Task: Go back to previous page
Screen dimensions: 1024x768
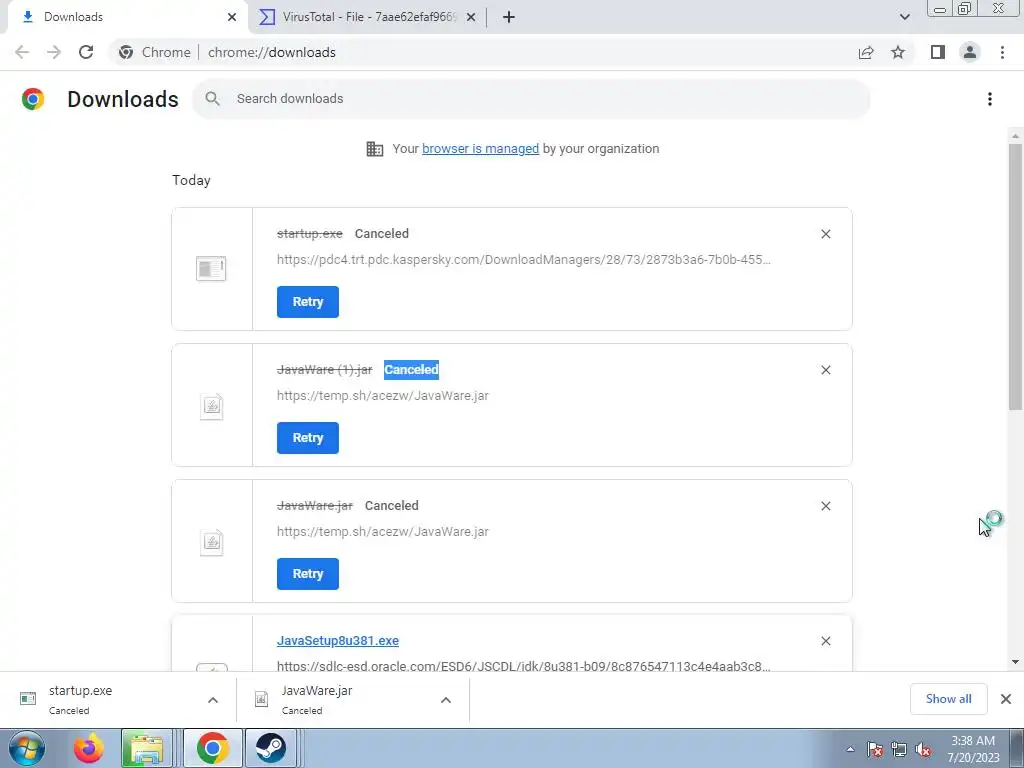Action: point(22,52)
